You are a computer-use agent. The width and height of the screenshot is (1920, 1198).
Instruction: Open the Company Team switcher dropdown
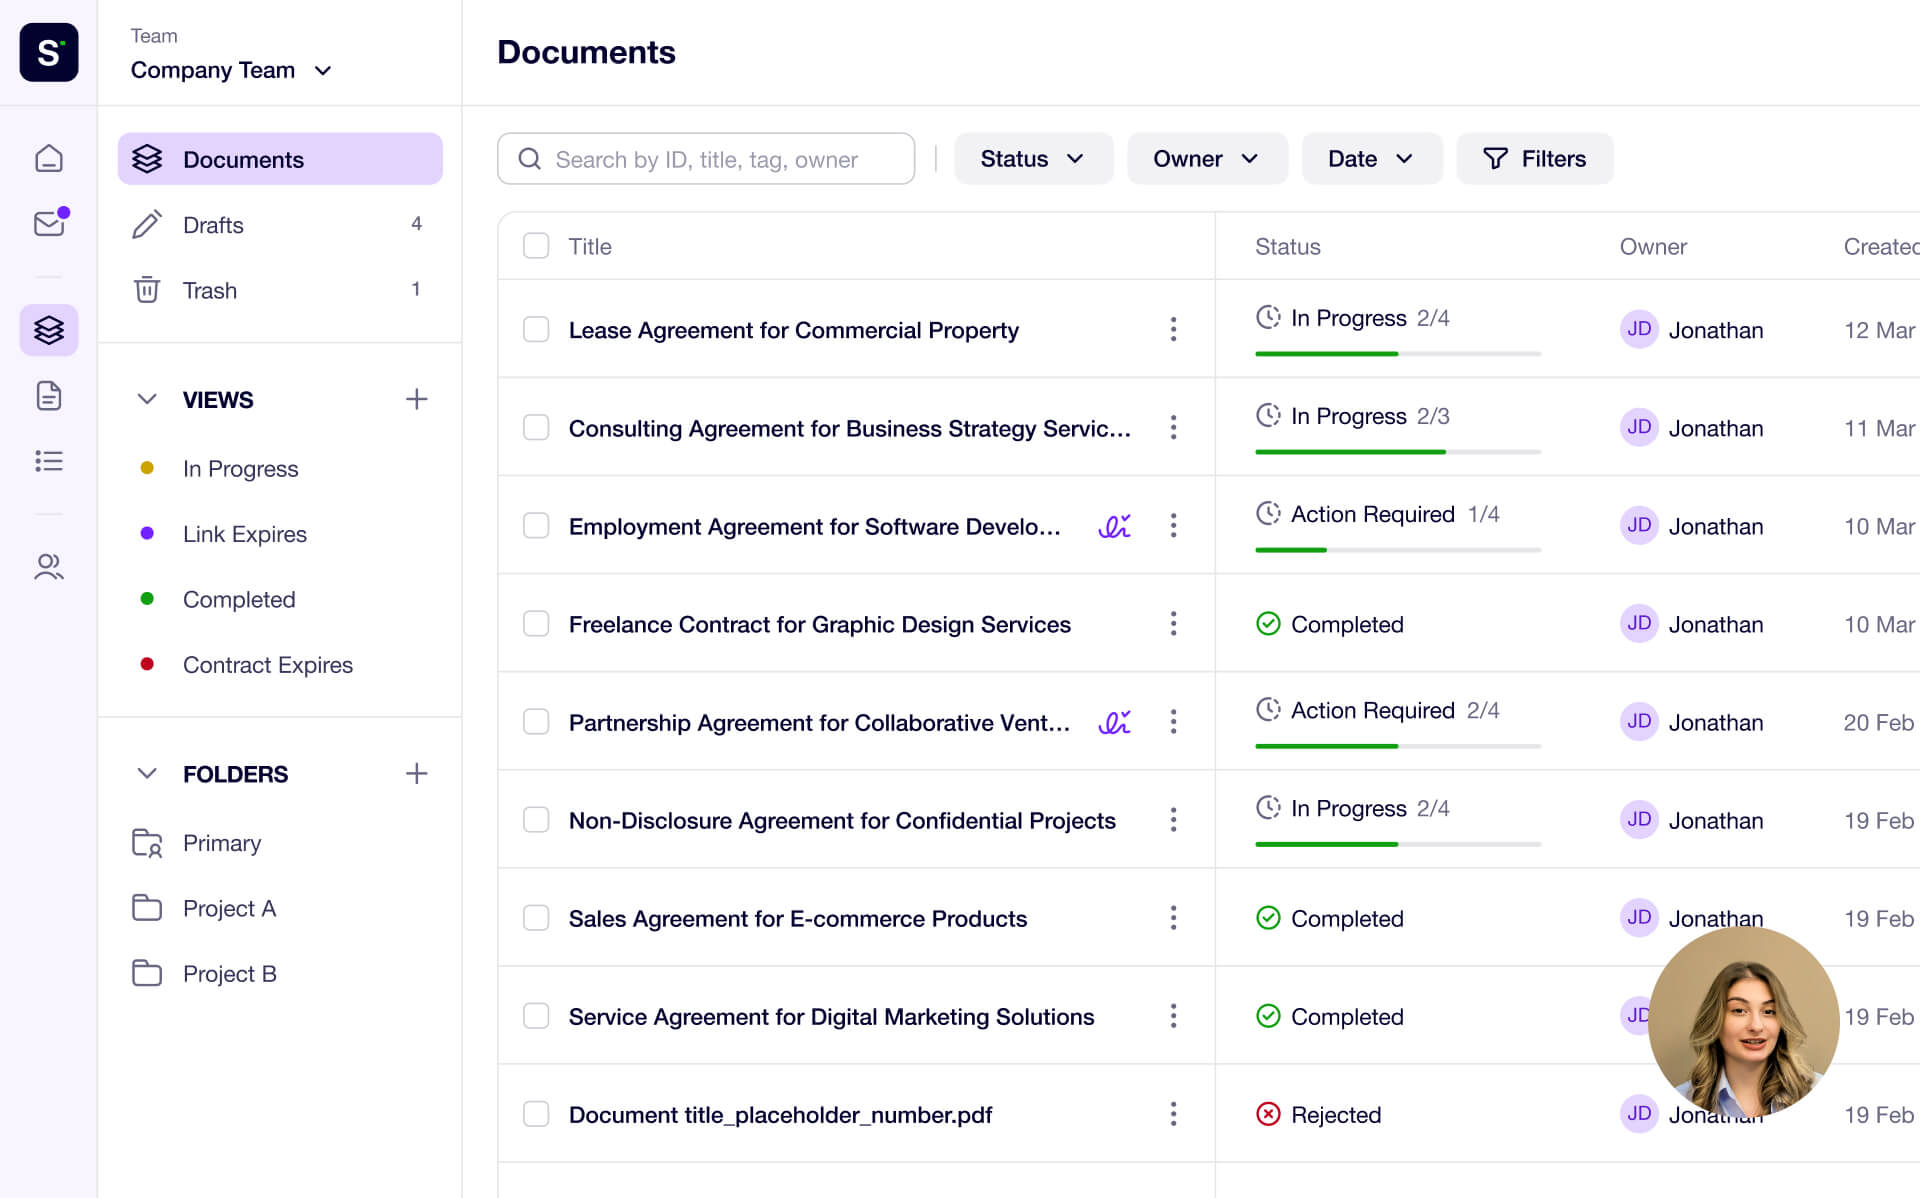point(231,70)
